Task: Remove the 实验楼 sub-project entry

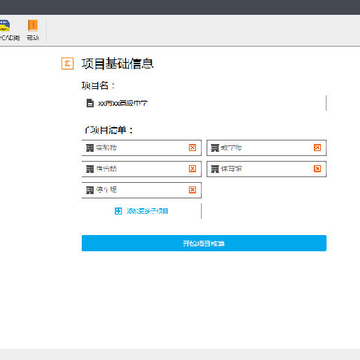Action: 192,148
